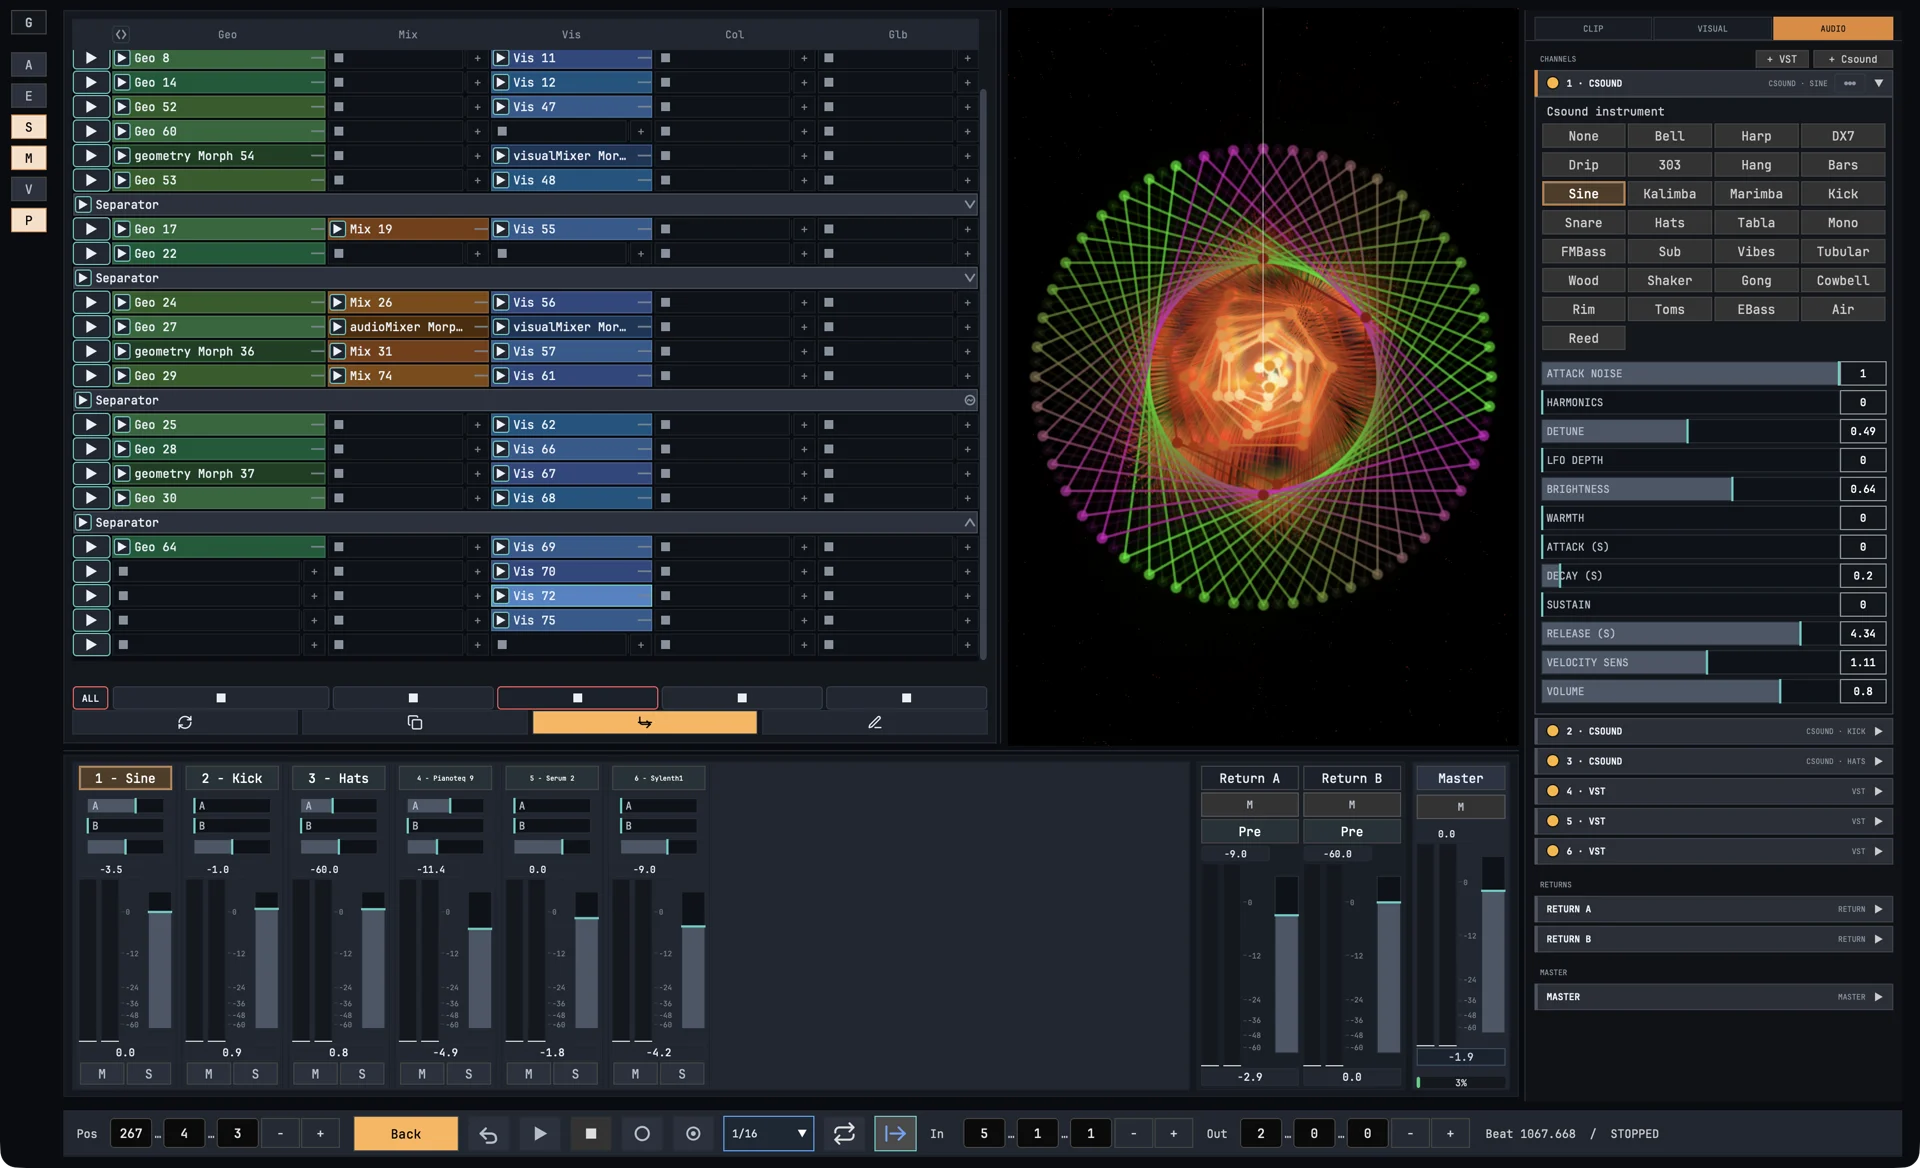
Task: Click the refresh cycle icon below clip grid
Action: pyautogui.click(x=185, y=722)
